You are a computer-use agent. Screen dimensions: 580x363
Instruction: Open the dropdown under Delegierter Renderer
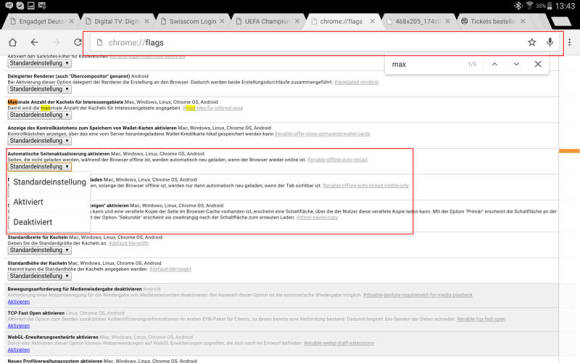click(40, 89)
